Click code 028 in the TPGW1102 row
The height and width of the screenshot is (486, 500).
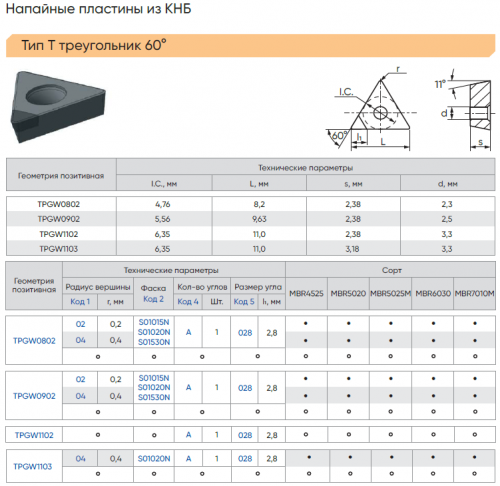[x=245, y=435]
